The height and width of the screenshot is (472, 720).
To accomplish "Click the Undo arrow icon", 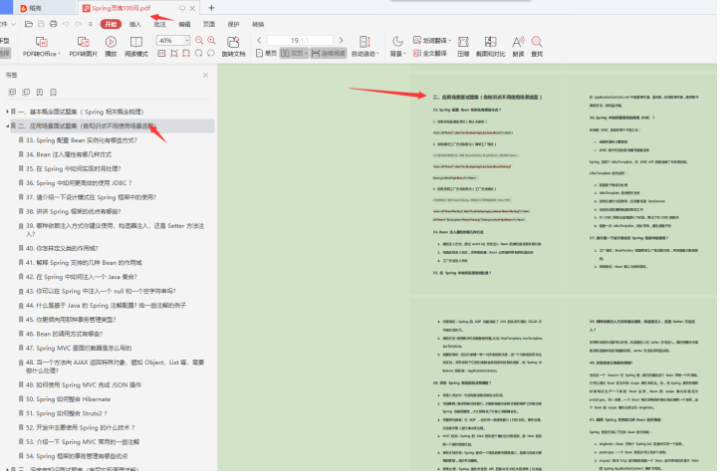I will [x=66, y=24].
